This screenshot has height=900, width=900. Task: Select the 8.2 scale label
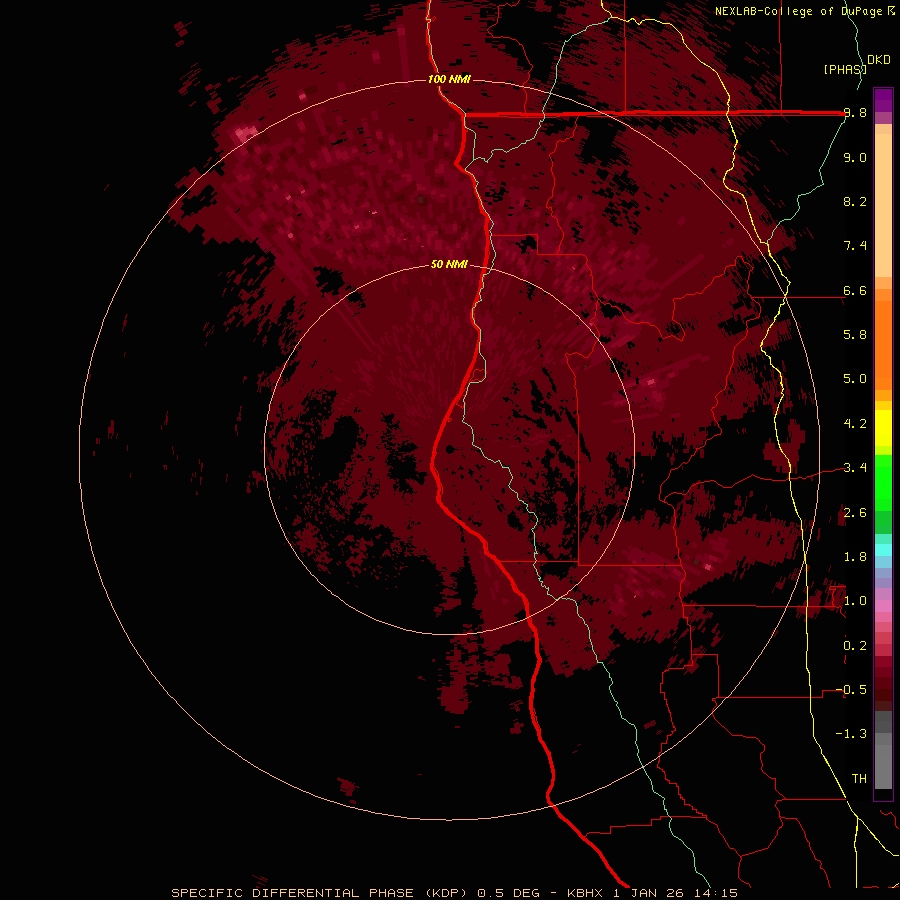(855, 201)
